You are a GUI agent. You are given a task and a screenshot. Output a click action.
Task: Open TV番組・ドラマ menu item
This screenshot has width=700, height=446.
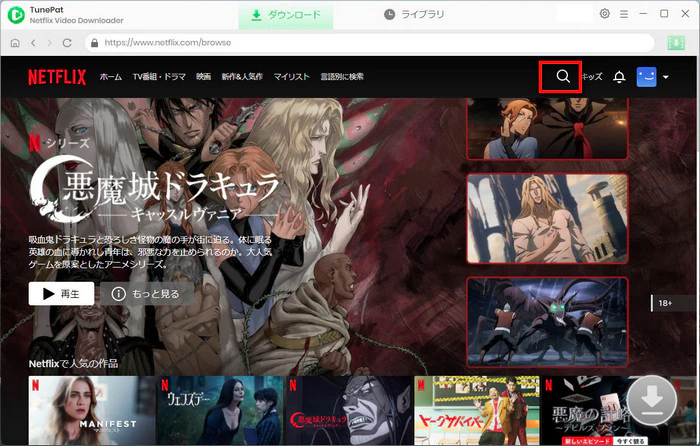coord(159,77)
